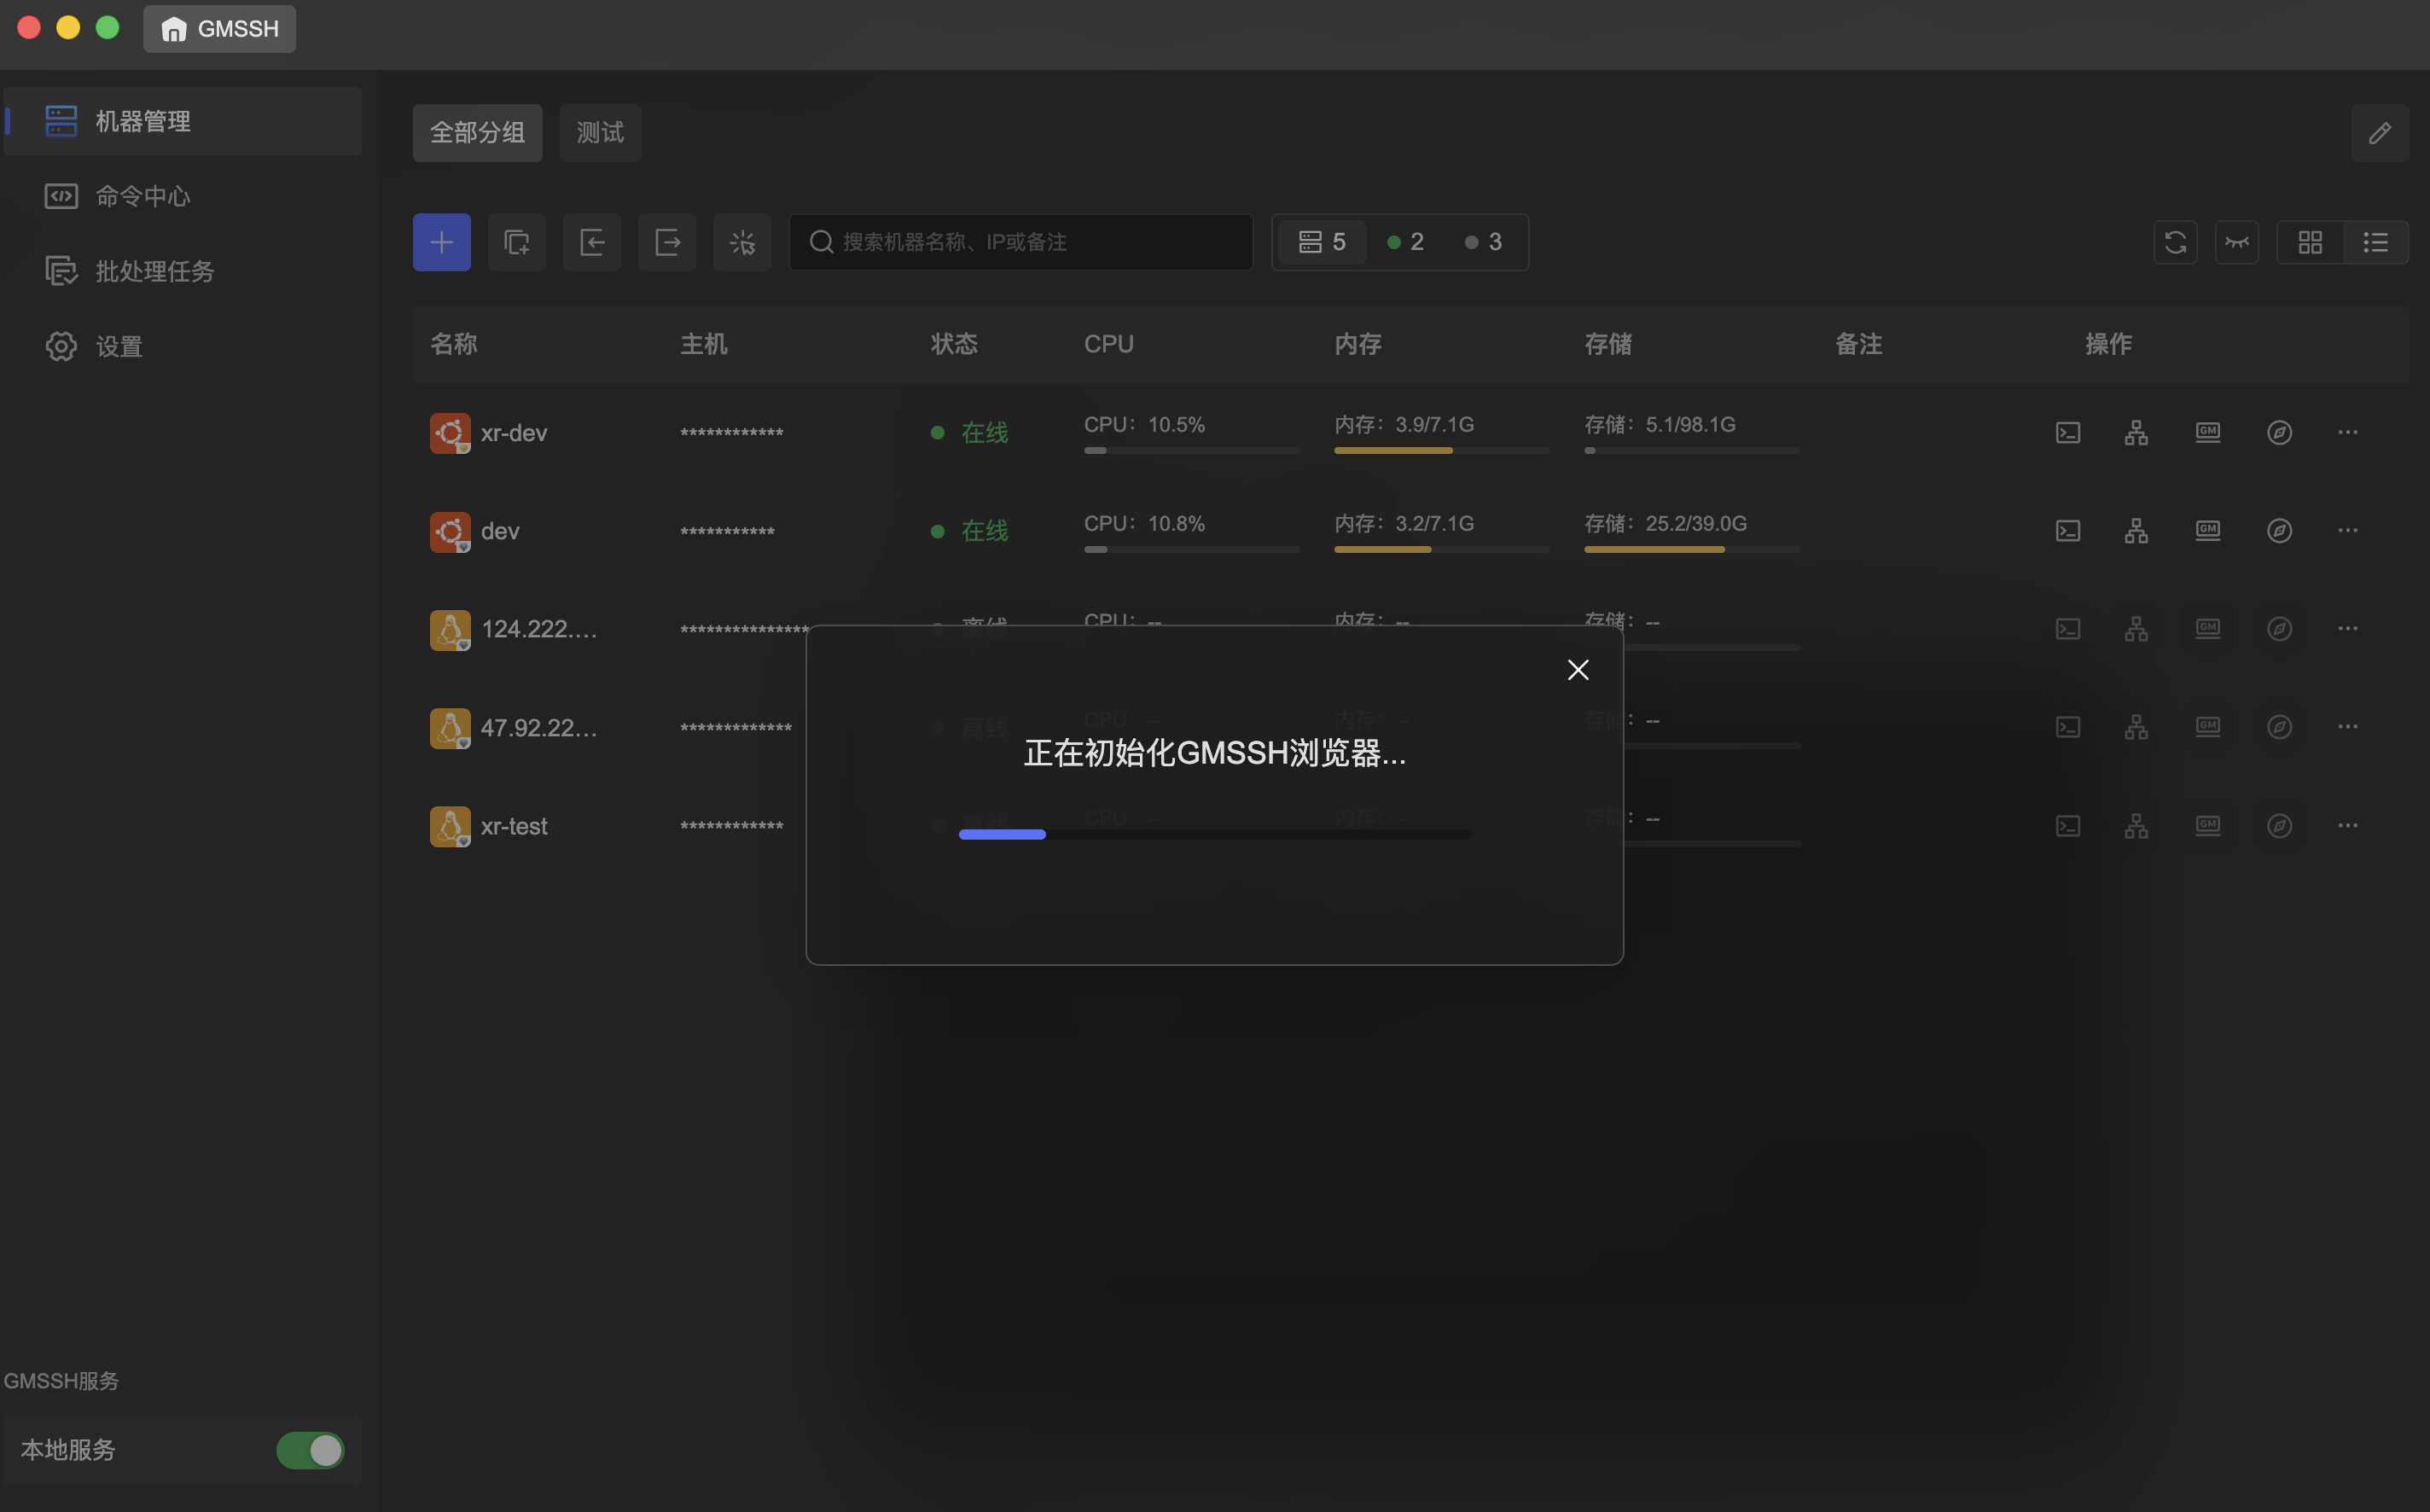Image resolution: width=2430 pixels, height=1512 pixels.
Task: Open terminal for xr-dev
Action: tap(2068, 433)
